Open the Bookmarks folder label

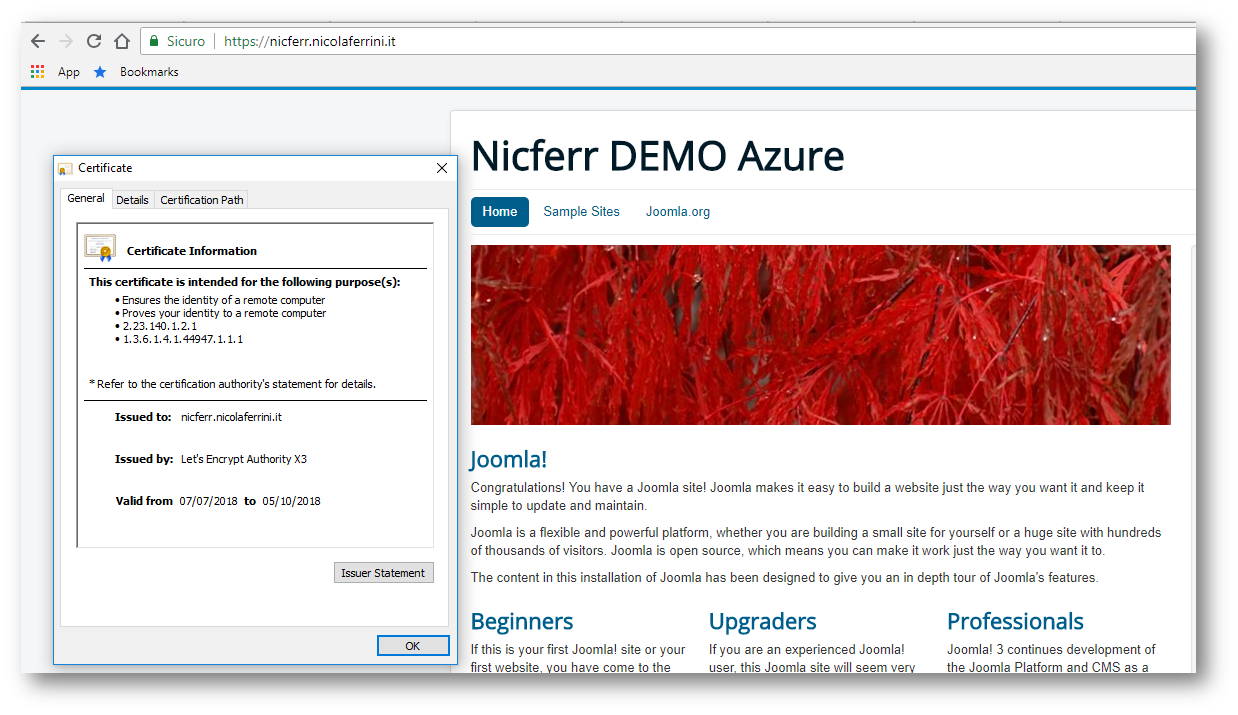click(x=149, y=72)
